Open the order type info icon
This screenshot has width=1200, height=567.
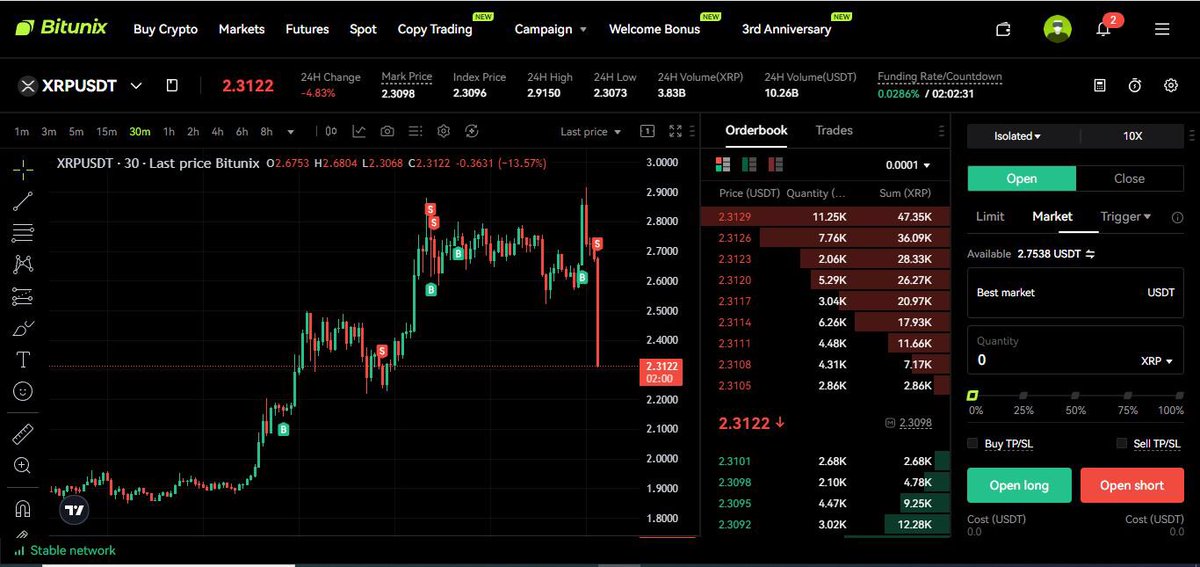[x=1176, y=217]
